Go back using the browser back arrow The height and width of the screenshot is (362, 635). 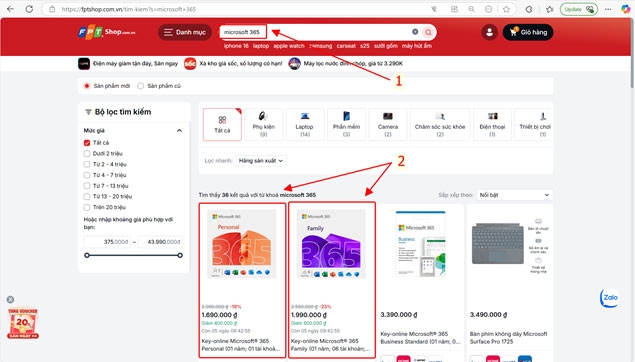click(x=10, y=9)
